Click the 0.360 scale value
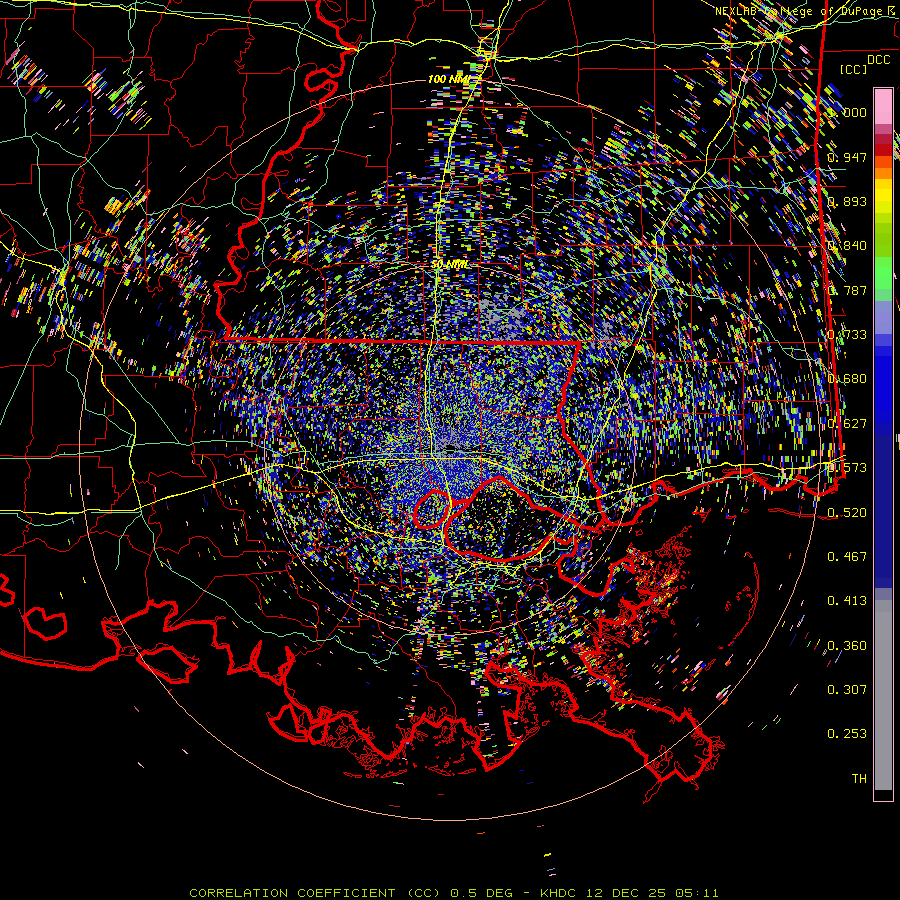 [847, 646]
